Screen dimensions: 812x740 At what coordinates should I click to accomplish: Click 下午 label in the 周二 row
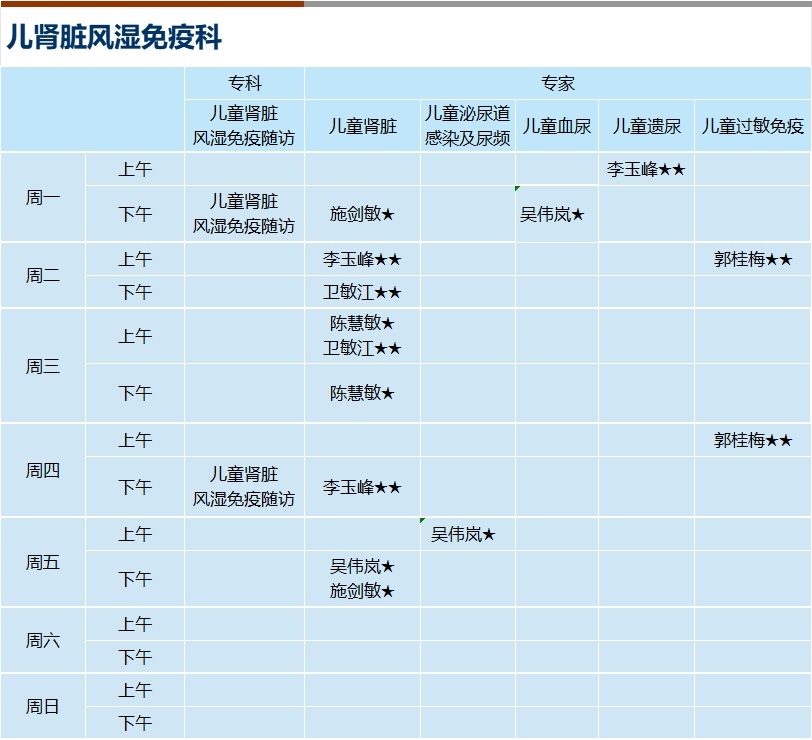coord(135,292)
